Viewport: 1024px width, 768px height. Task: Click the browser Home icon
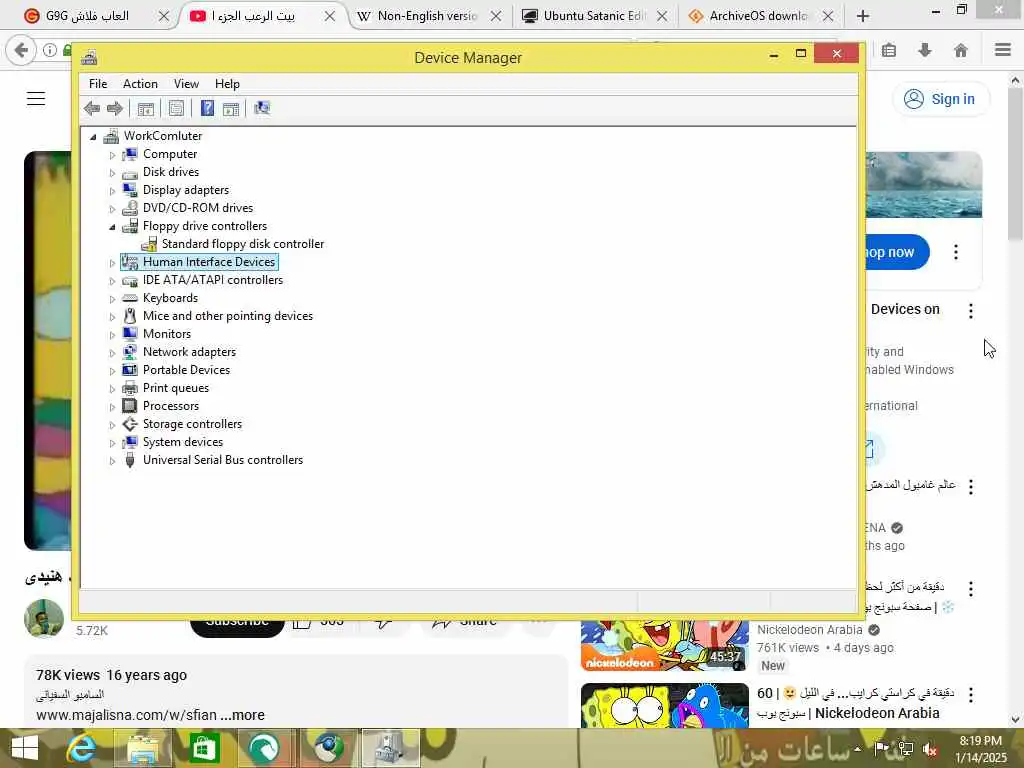point(961,50)
